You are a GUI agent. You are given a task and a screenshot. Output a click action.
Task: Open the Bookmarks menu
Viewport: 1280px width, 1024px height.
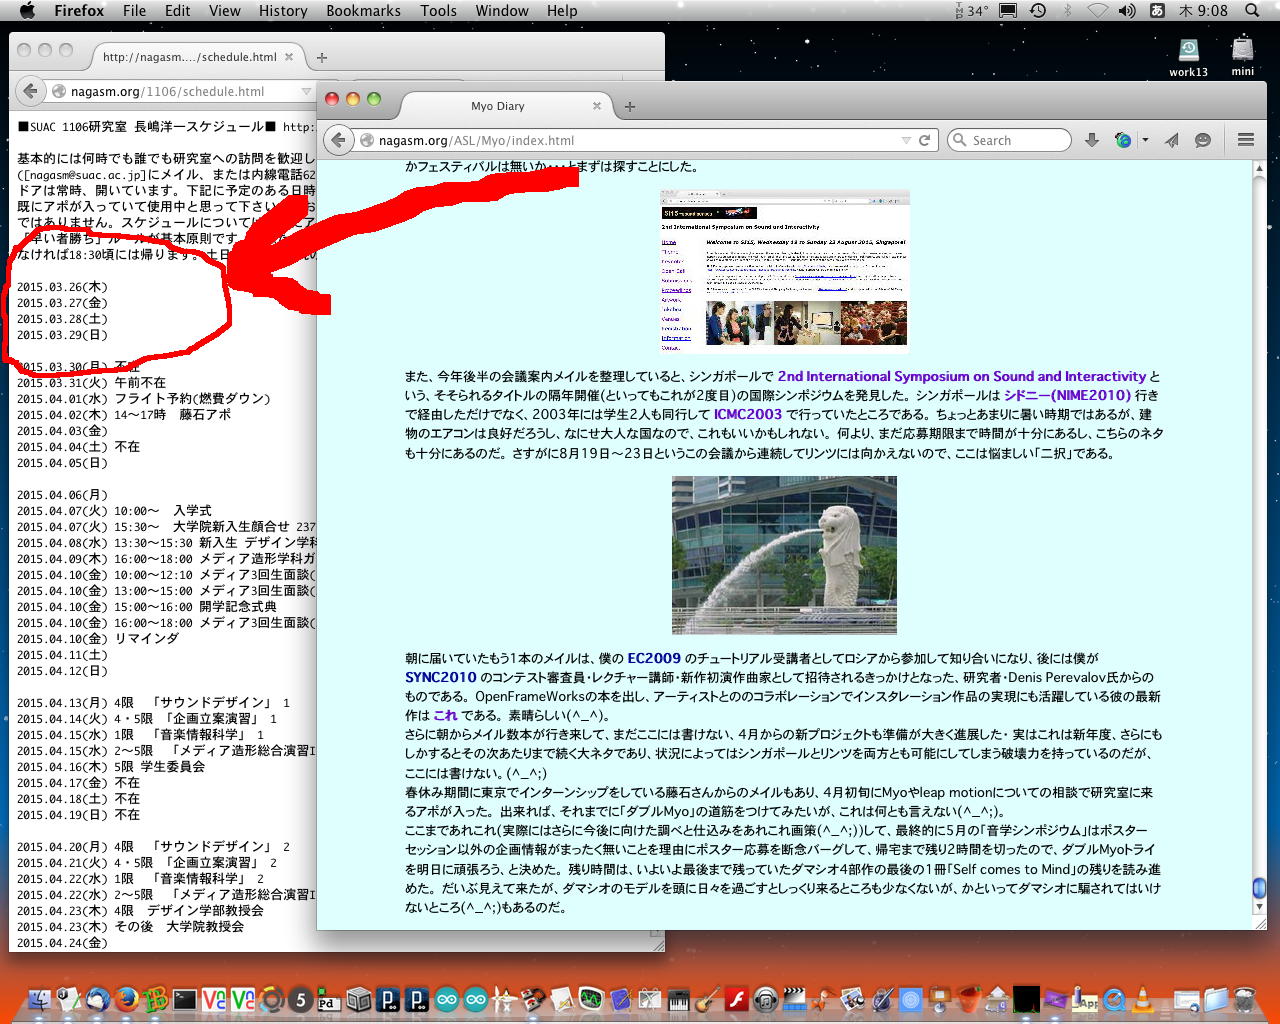pos(363,11)
